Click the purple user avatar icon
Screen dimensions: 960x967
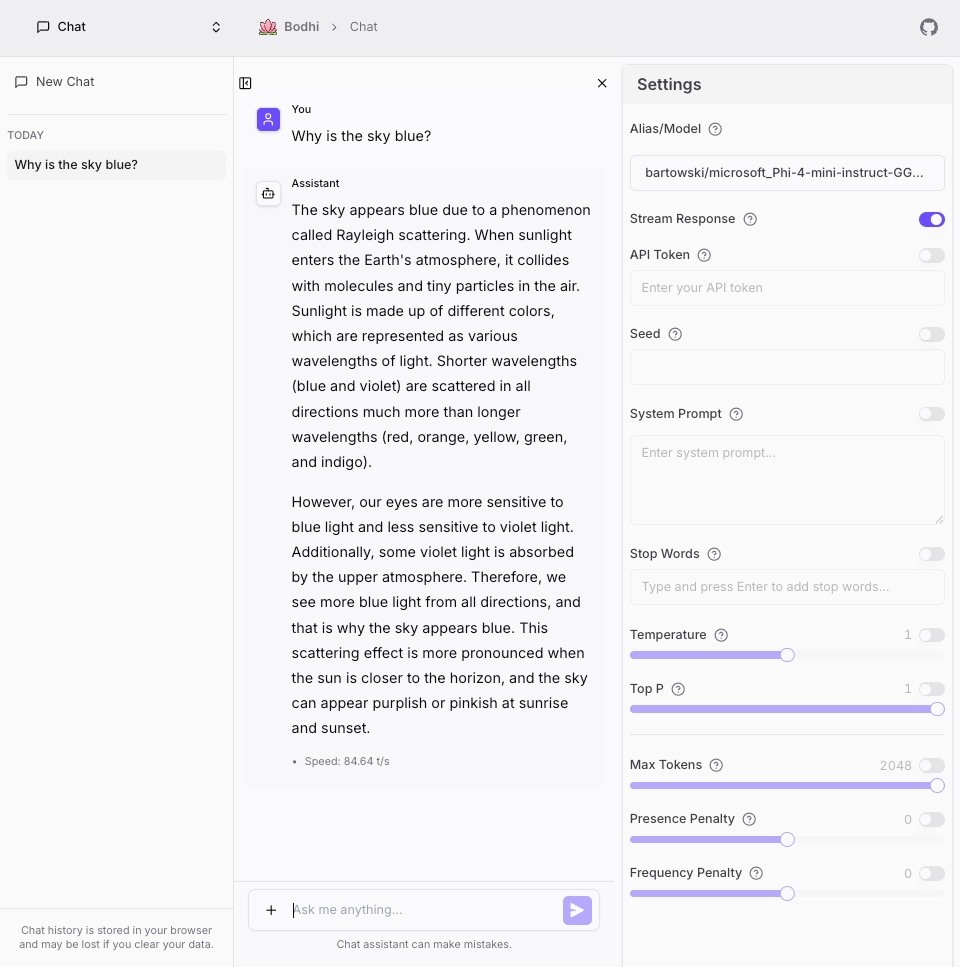[268, 119]
